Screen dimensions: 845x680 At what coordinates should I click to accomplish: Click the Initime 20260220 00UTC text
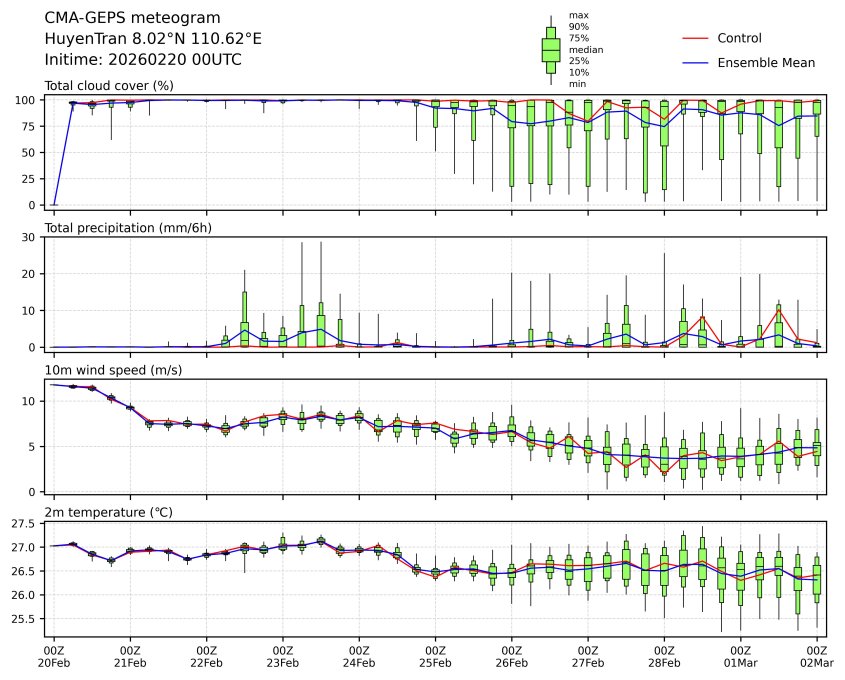point(143,60)
